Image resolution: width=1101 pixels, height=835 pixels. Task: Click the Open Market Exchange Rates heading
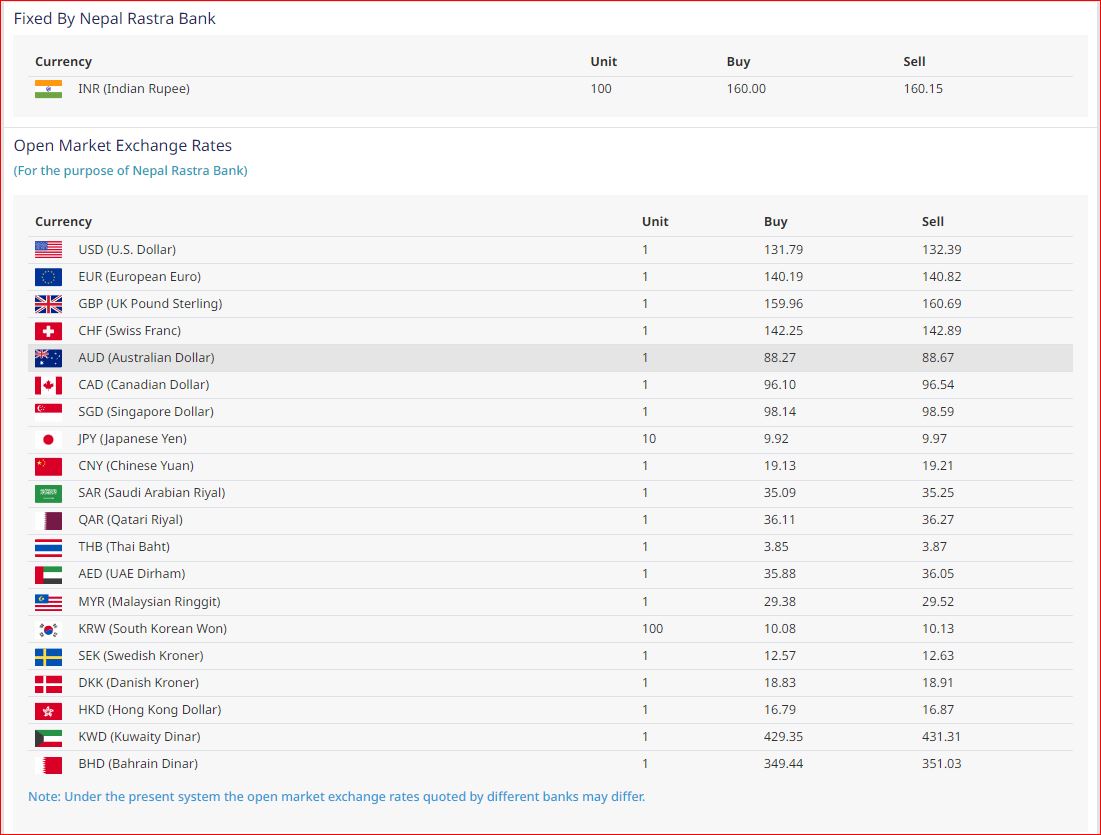[122, 146]
